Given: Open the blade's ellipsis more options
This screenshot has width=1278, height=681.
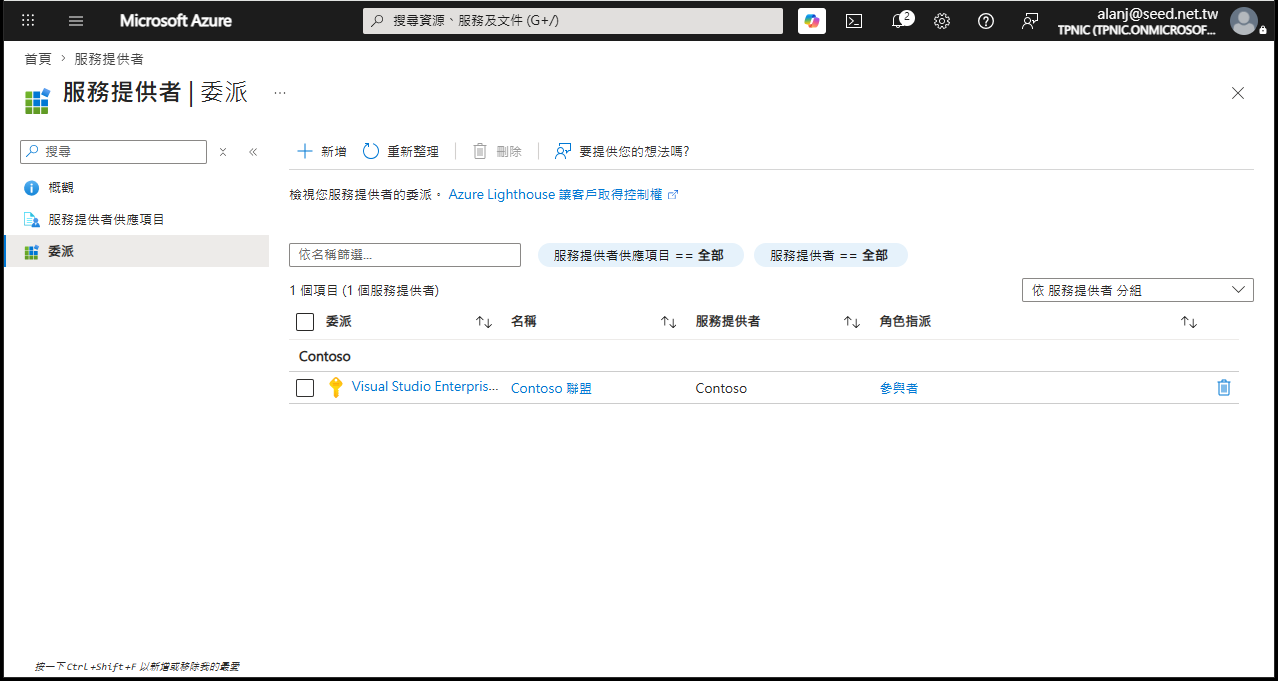Looking at the screenshot, I should point(280,93).
